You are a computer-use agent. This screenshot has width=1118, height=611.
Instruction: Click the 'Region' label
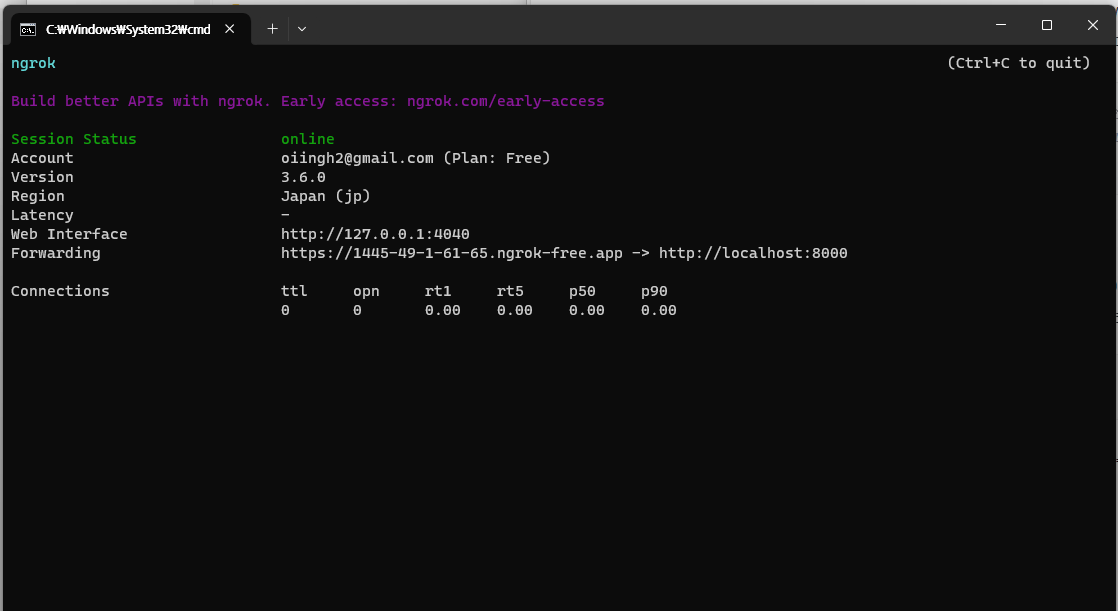click(x=38, y=196)
